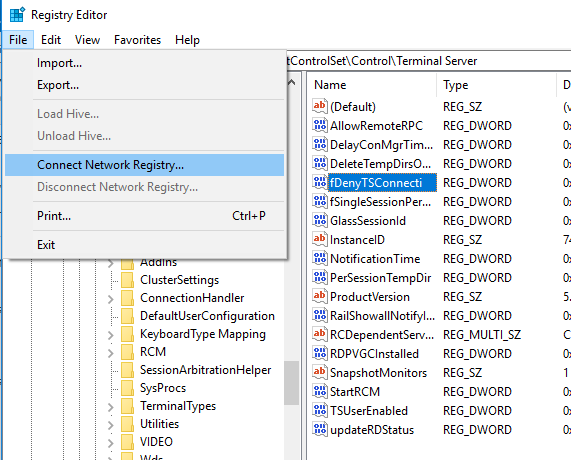This screenshot has height=460, width=571.
Task: Expand the Utilities key
Action: pyautogui.click(x=111, y=425)
